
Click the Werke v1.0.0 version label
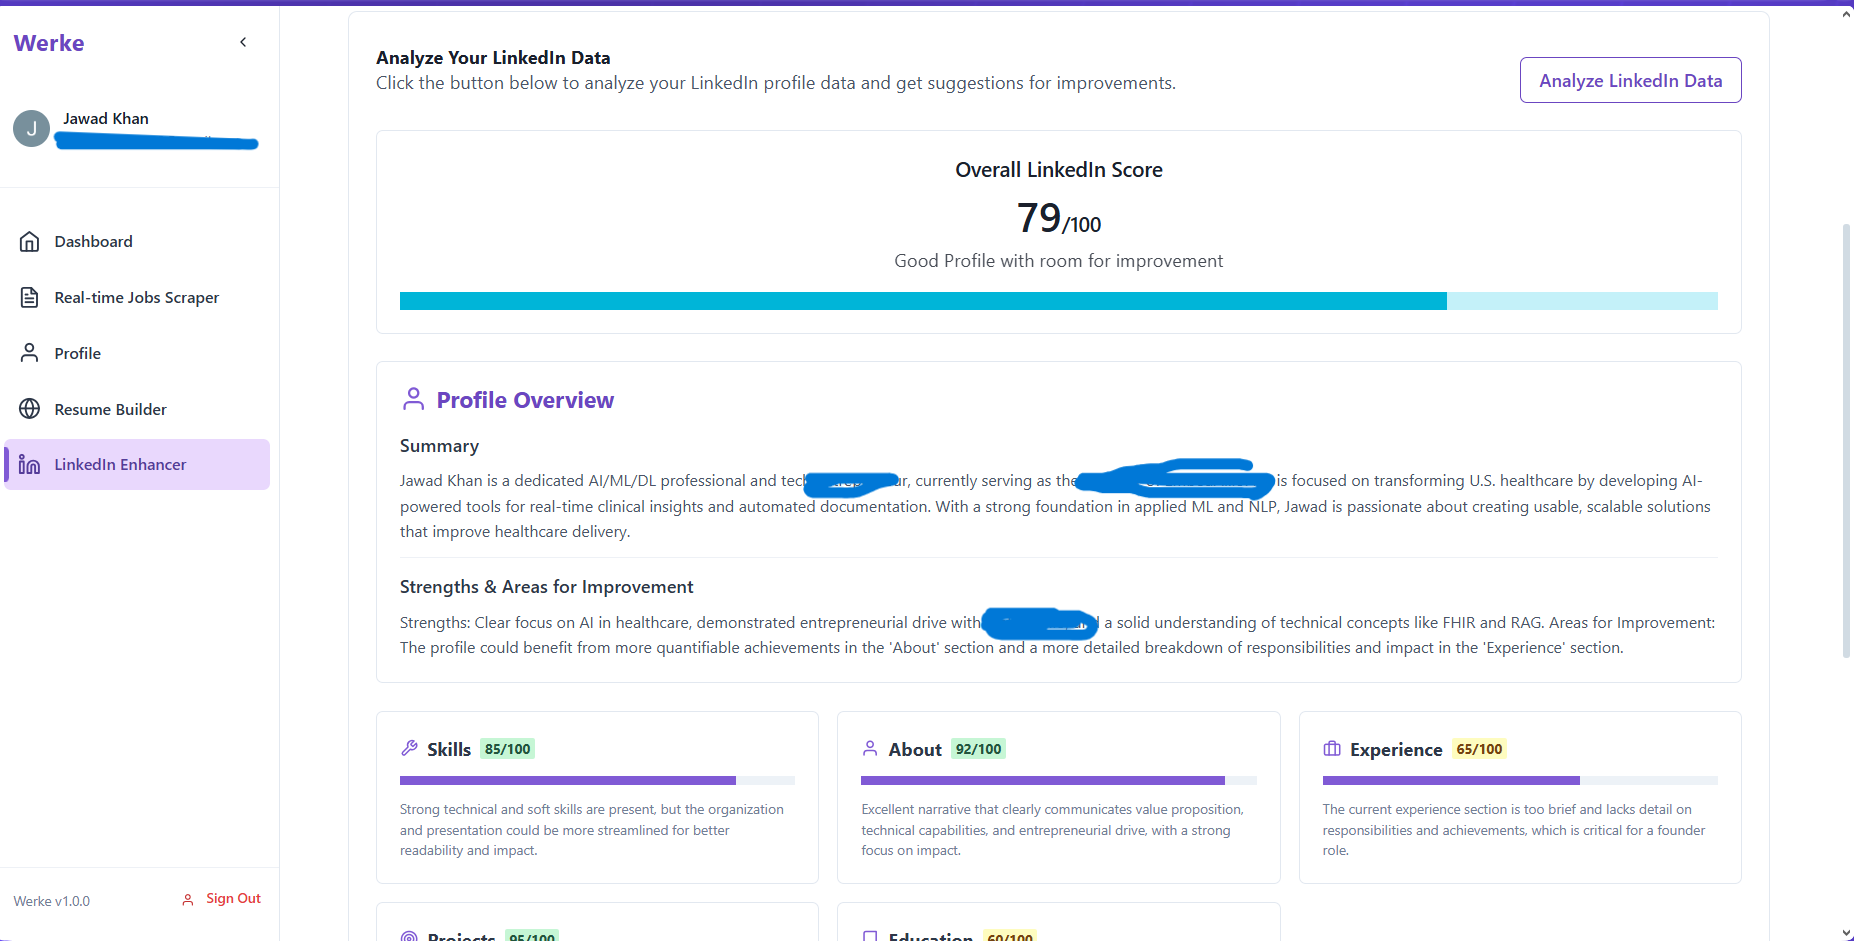coord(52,901)
